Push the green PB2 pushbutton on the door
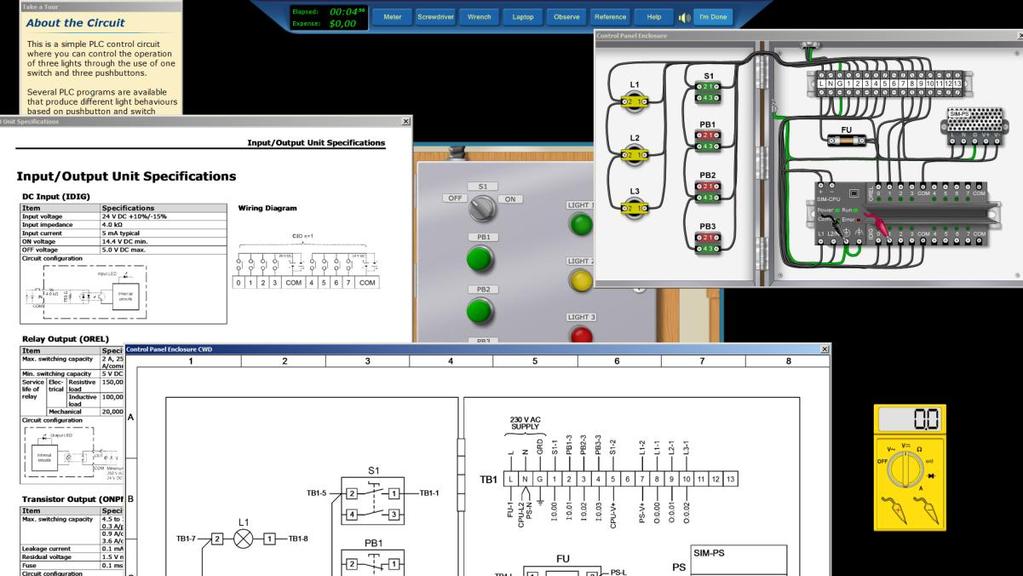 480,311
